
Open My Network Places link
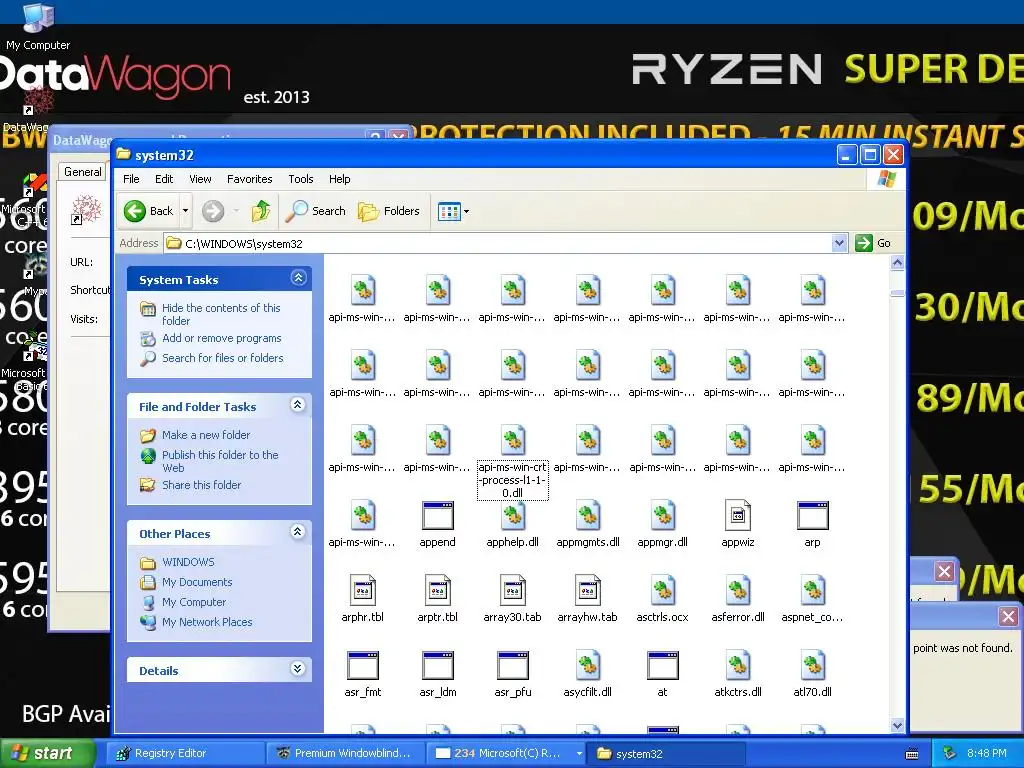pos(207,622)
